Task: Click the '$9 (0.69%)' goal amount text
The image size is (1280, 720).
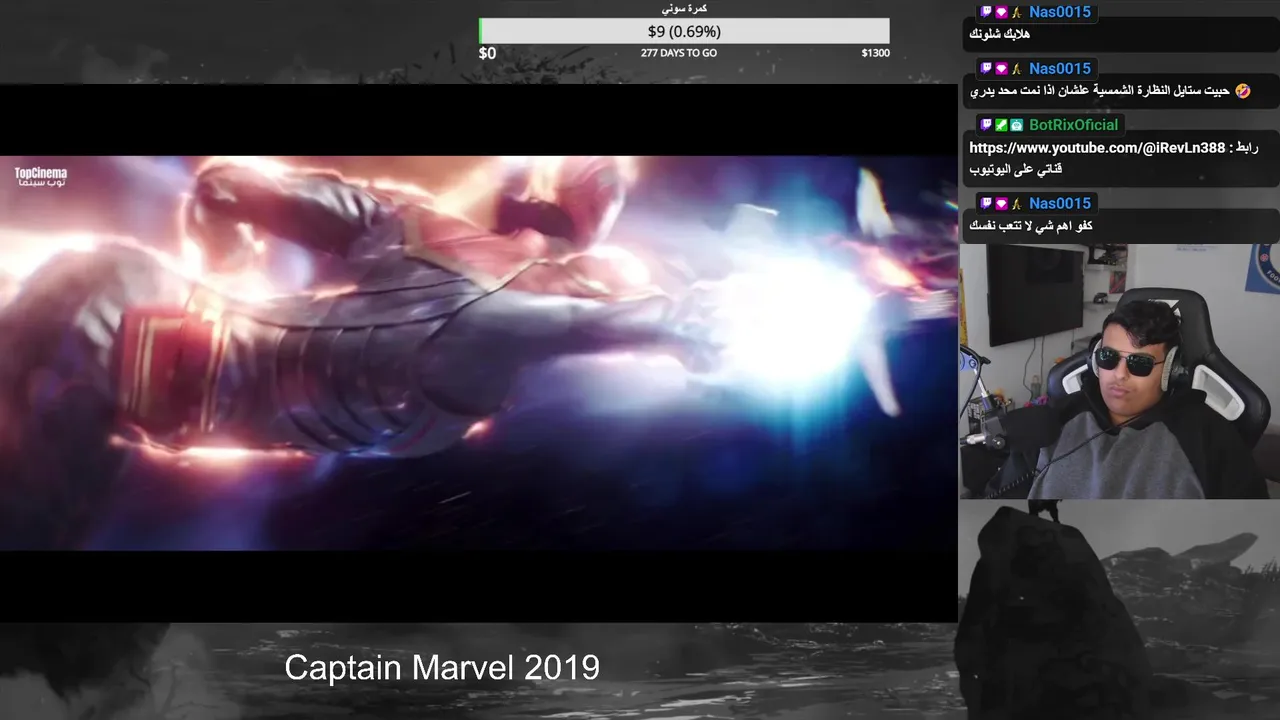Action: pos(684,32)
